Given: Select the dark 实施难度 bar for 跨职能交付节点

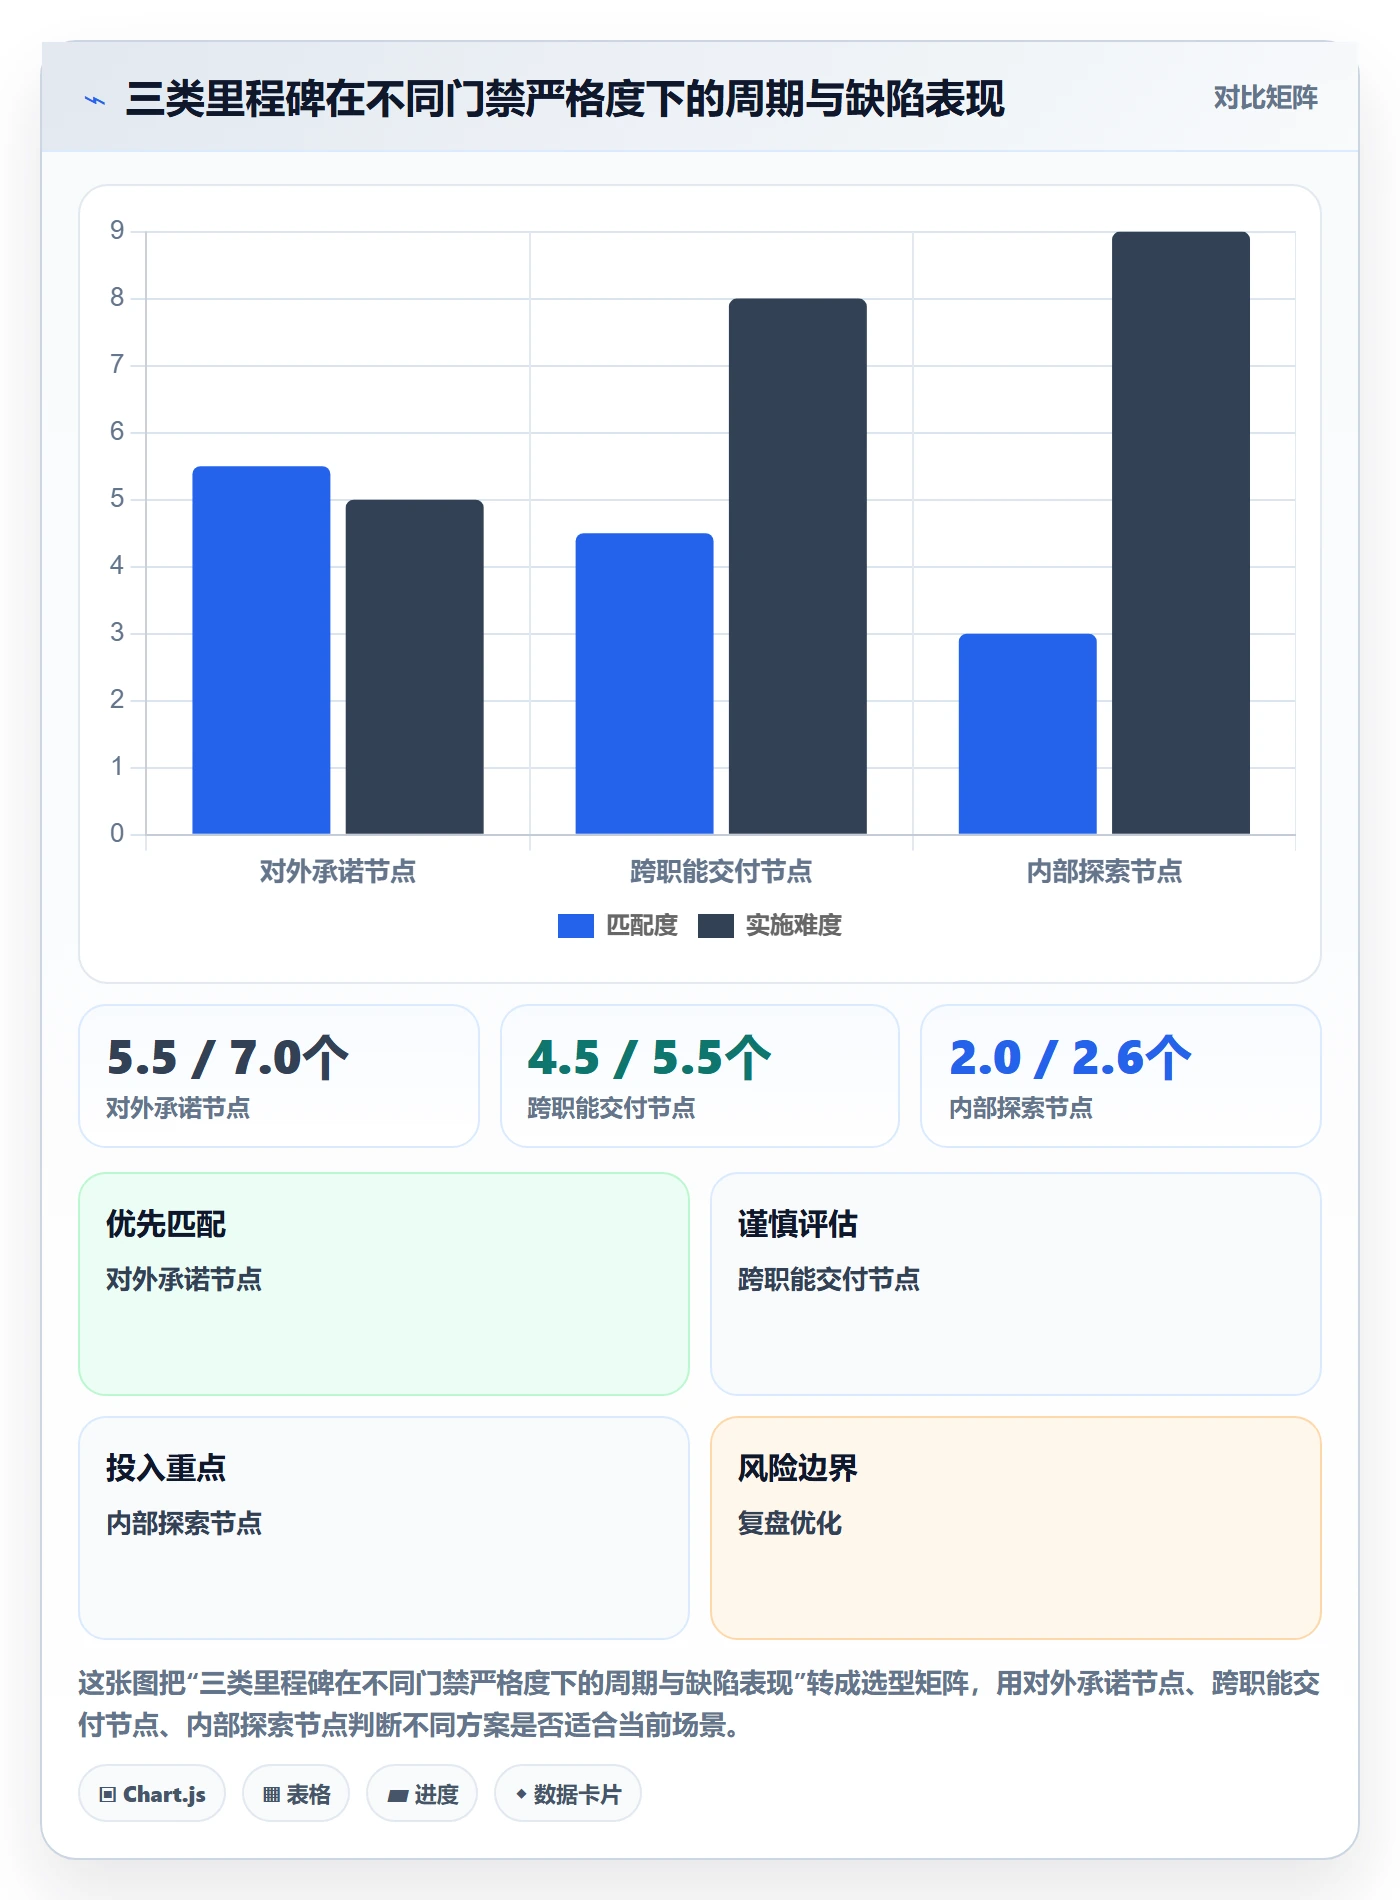Looking at the screenshot, I should 797,566.
